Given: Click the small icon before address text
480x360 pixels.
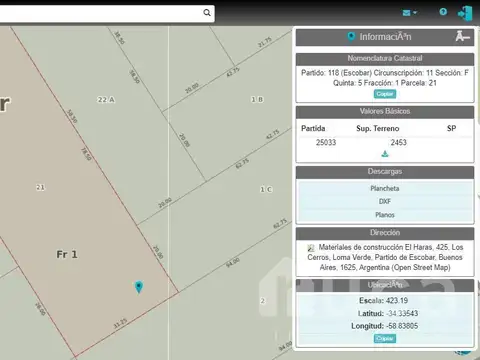Looking at the screenshot, I should pos(311,248).
